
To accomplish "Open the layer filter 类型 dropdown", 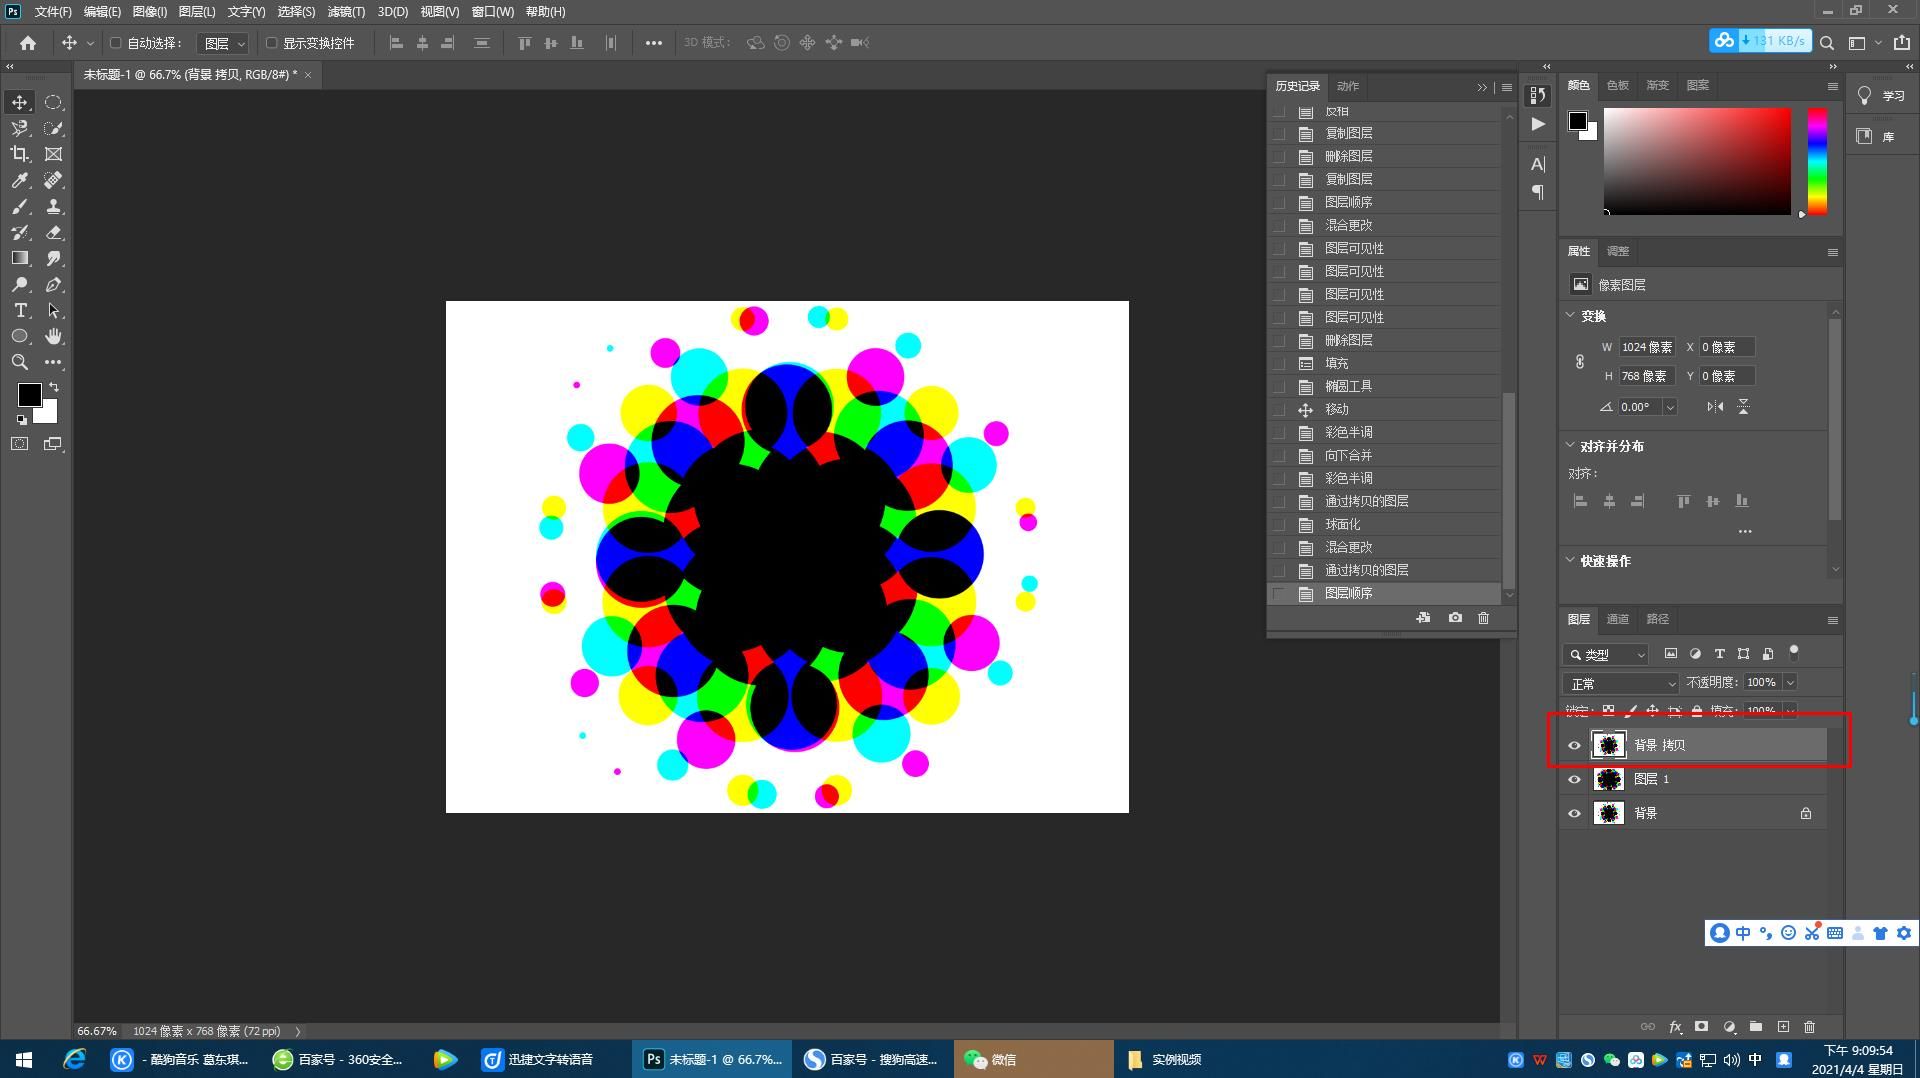I will pos(1606,654).
